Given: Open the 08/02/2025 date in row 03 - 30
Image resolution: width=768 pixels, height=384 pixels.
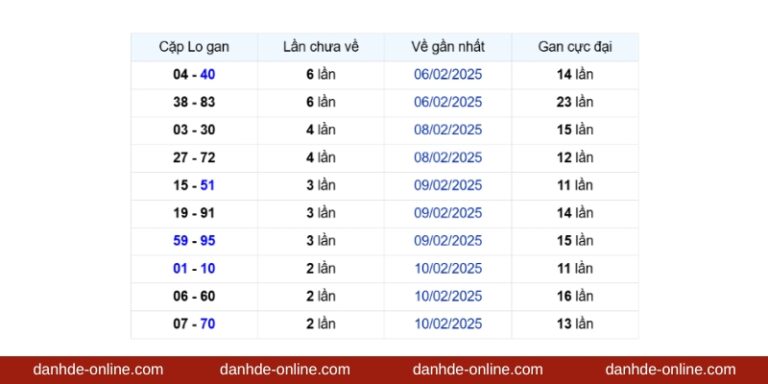Looking at the screenshot, I should click(448, 130).
